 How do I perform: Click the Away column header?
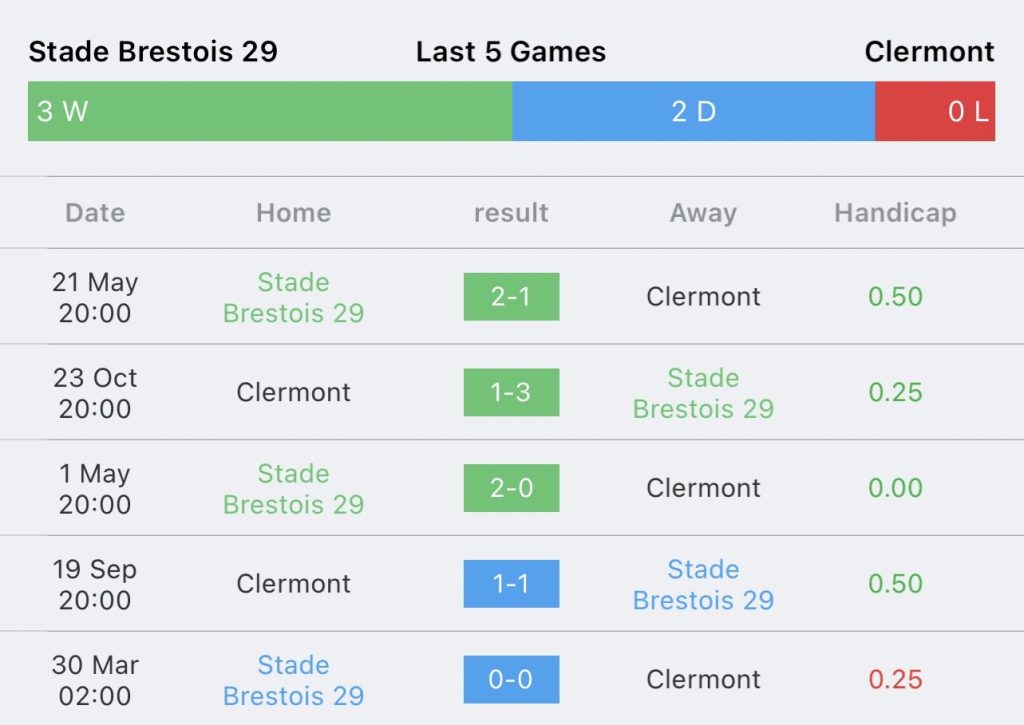(x=703, y=214)
